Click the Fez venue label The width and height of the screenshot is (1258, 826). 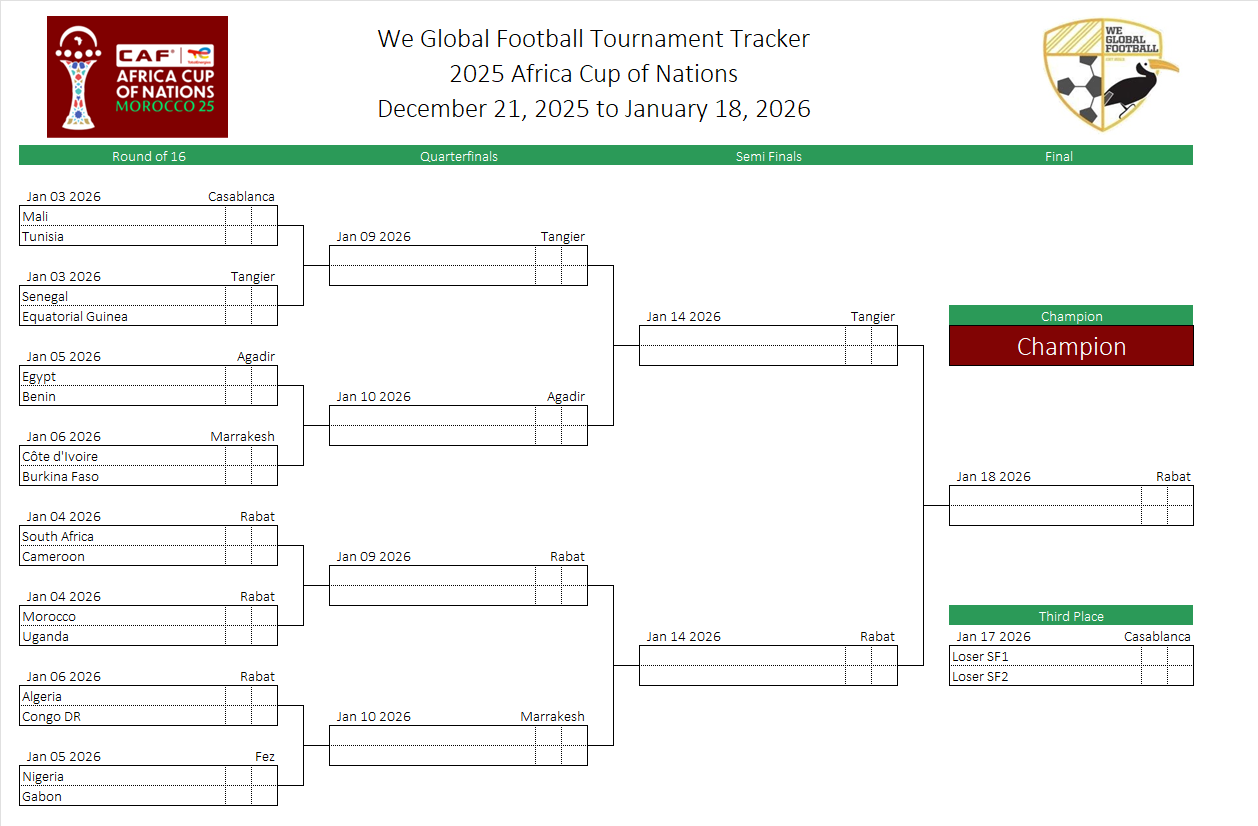pyautogui.click(x=264, y=756)
